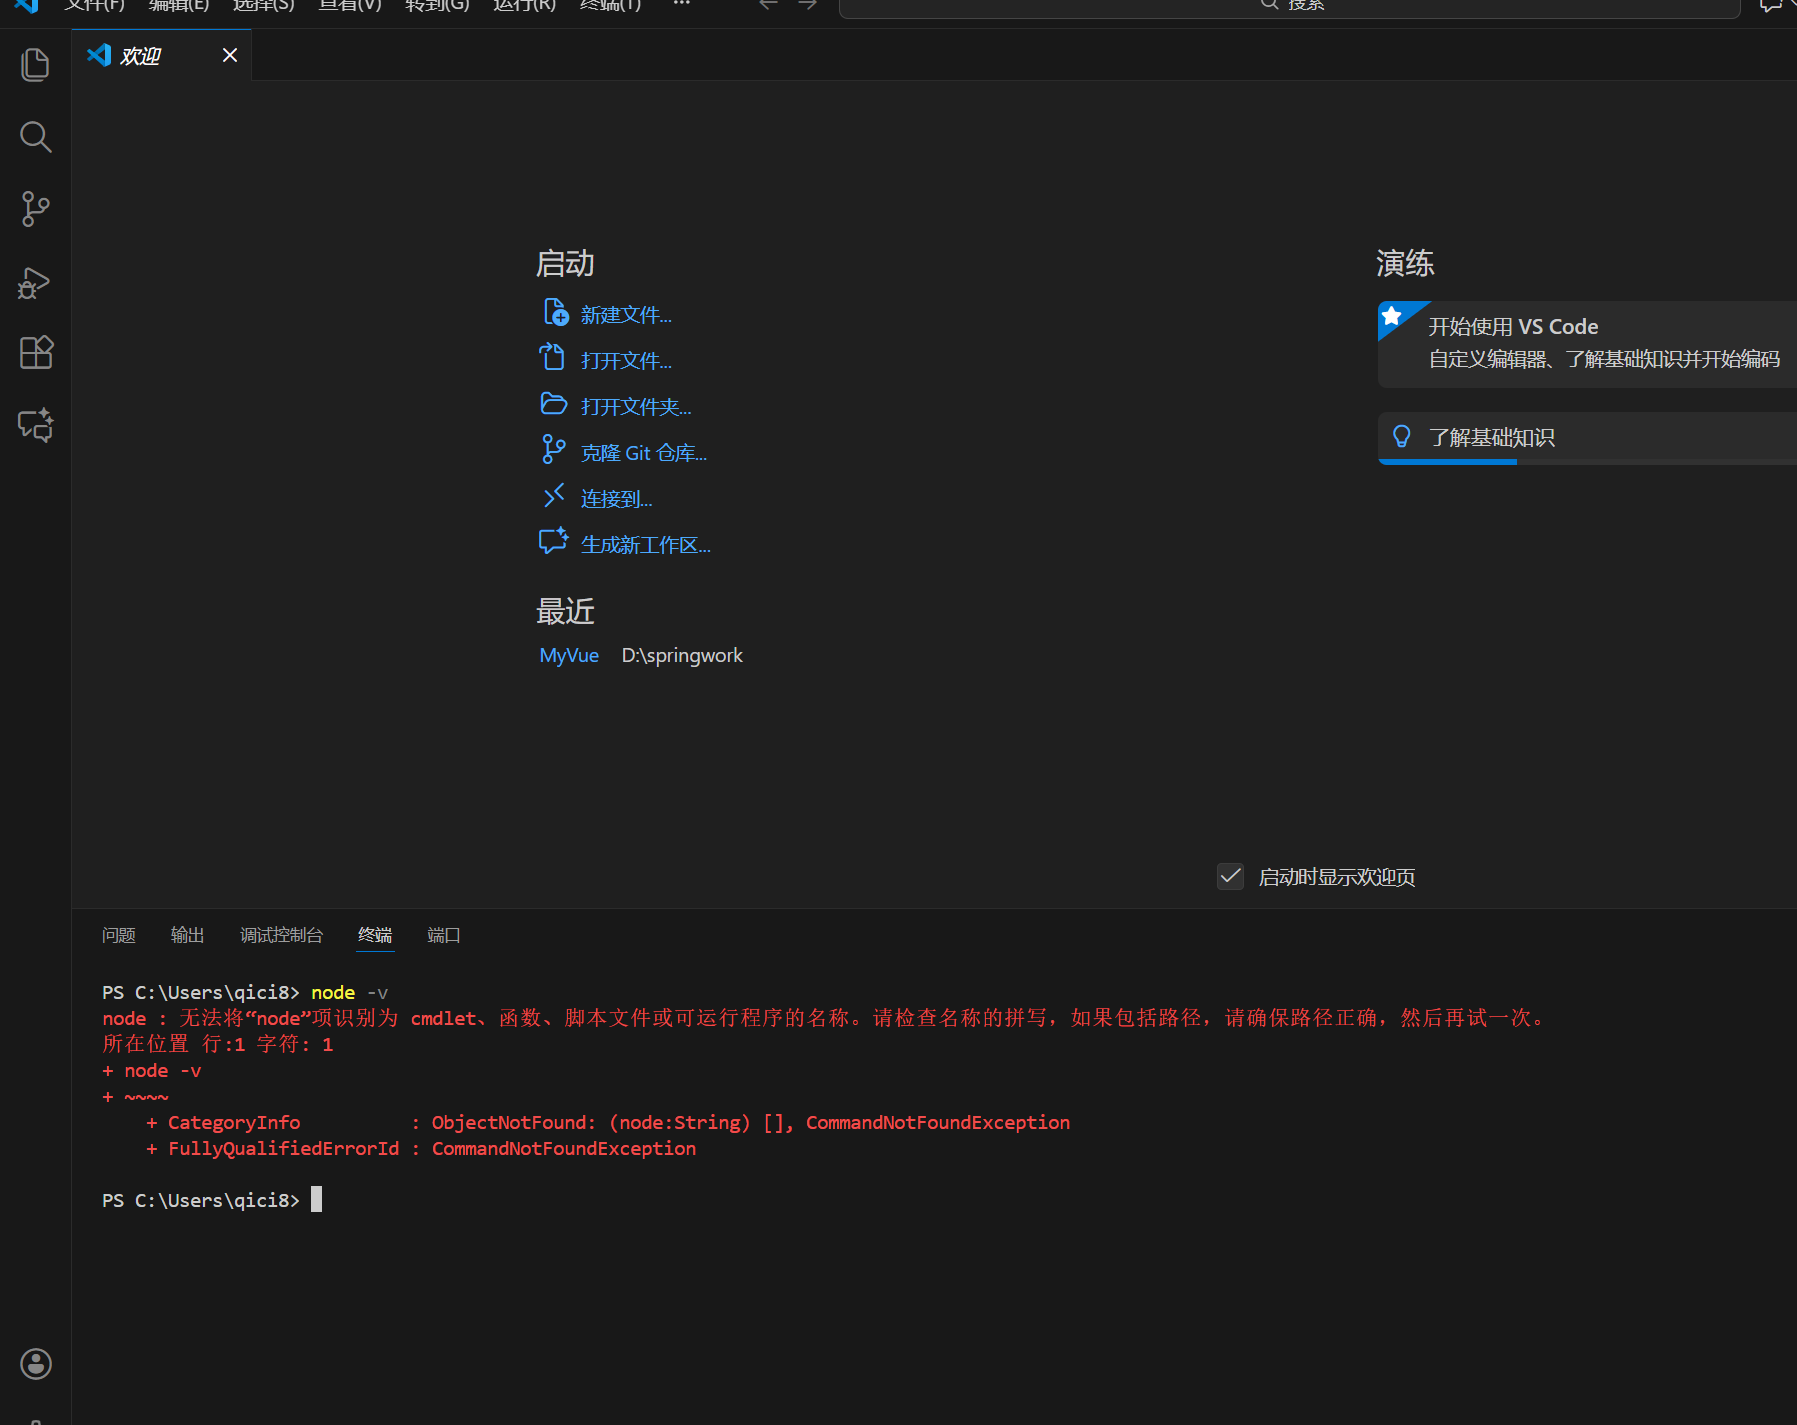Viewport: 1797px width, 1425px height.
Task: Open the 文件(F) menu
Action: pos(95,5)
